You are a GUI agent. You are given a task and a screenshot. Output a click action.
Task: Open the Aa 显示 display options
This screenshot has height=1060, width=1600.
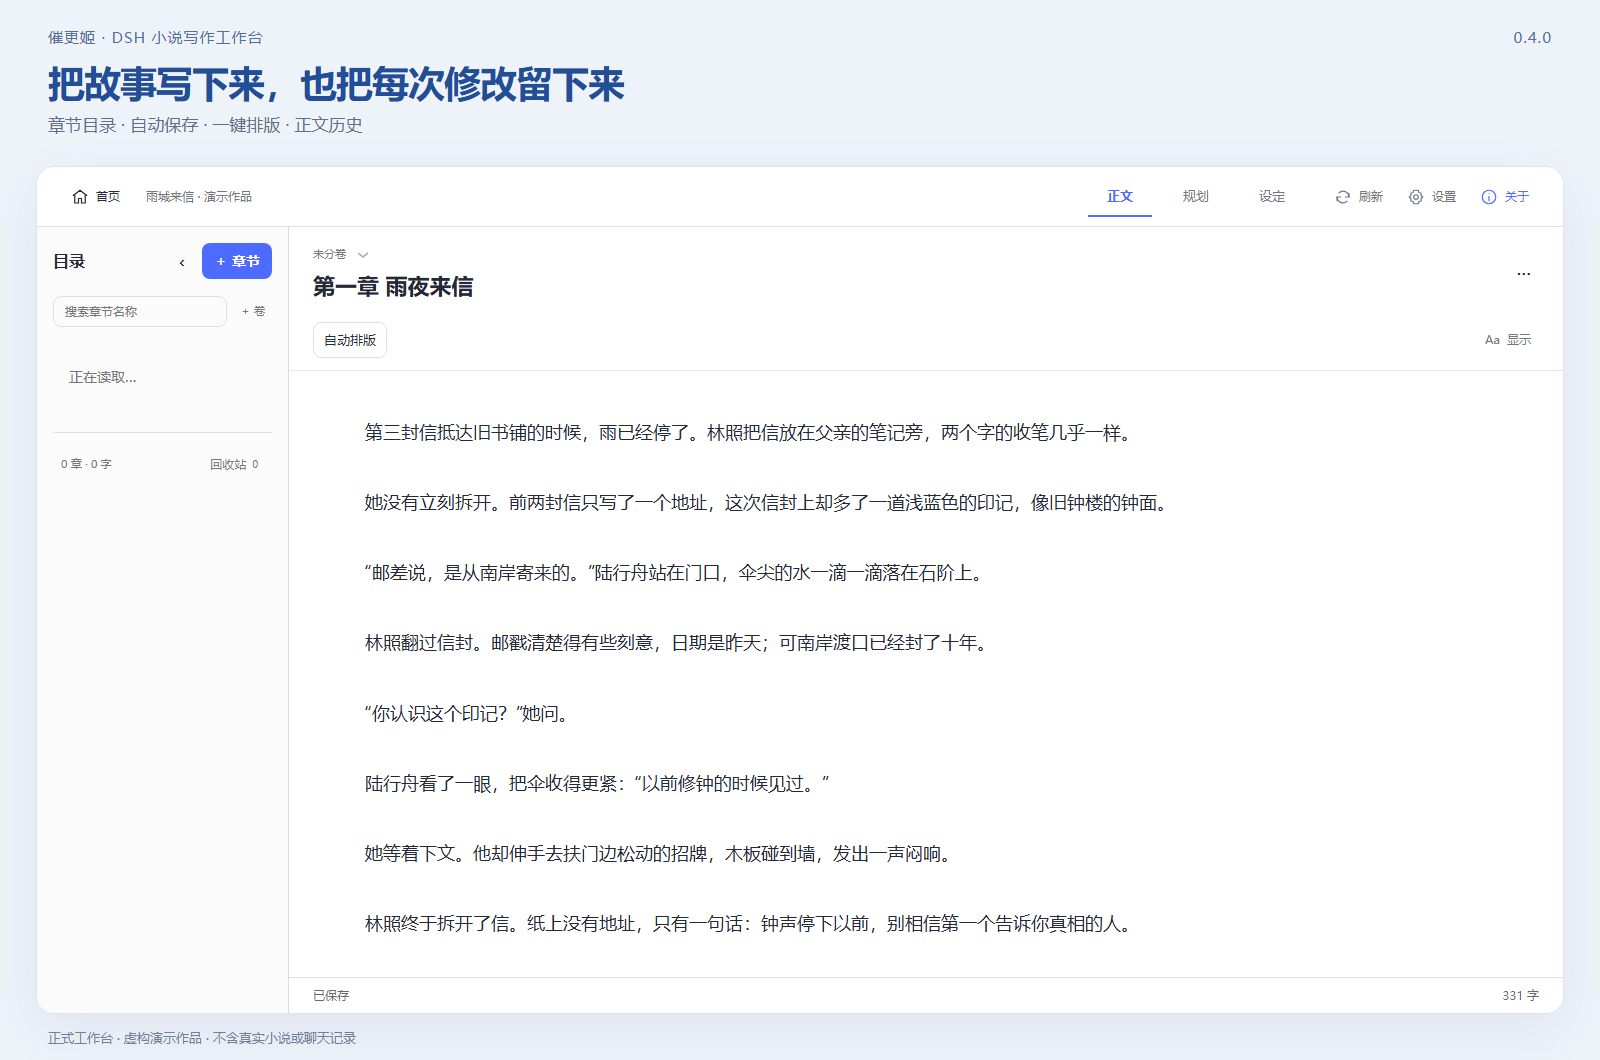pos(1508,340)
